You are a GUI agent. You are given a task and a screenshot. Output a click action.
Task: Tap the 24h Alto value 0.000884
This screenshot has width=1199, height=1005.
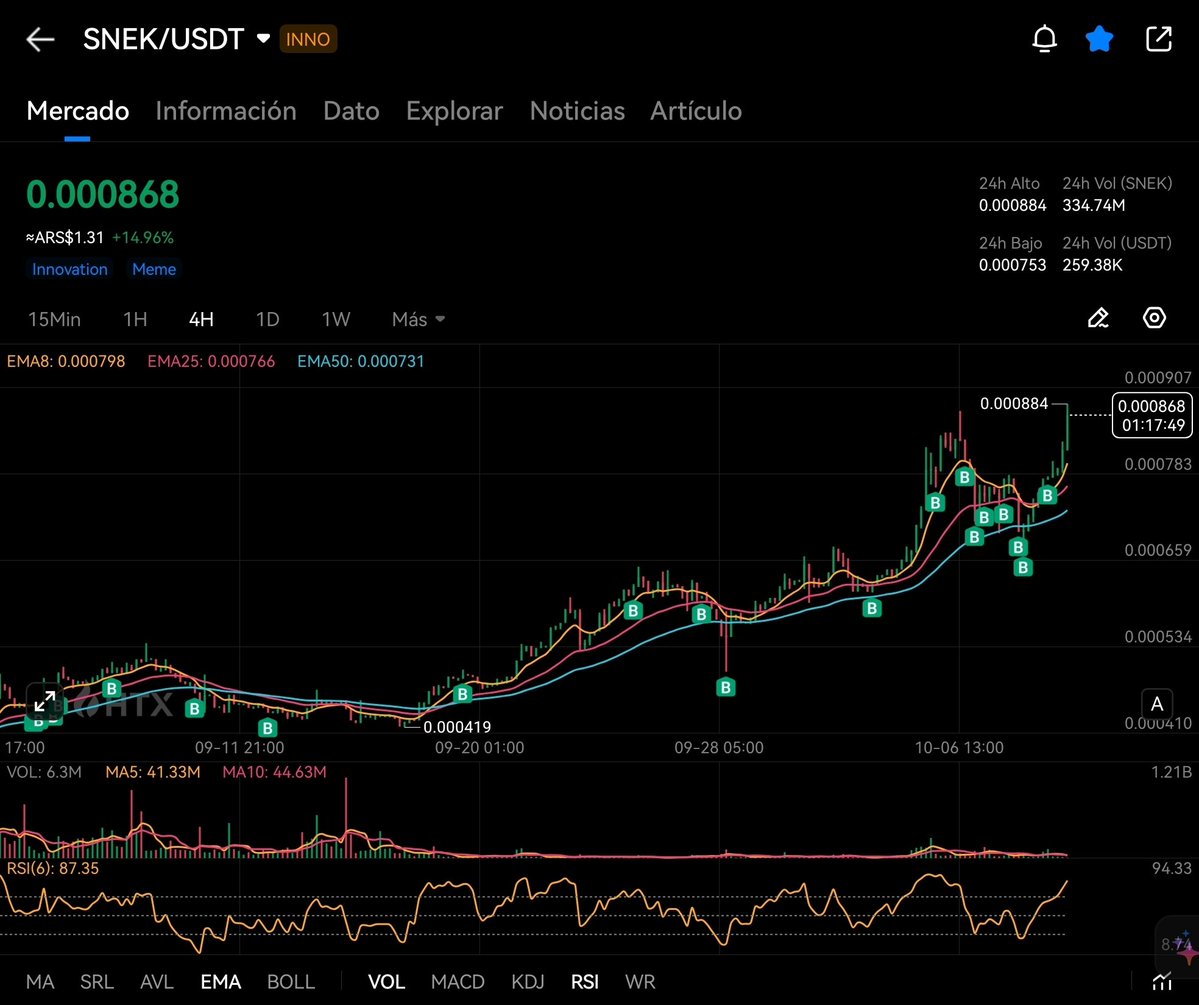(x=1012, y=205)
